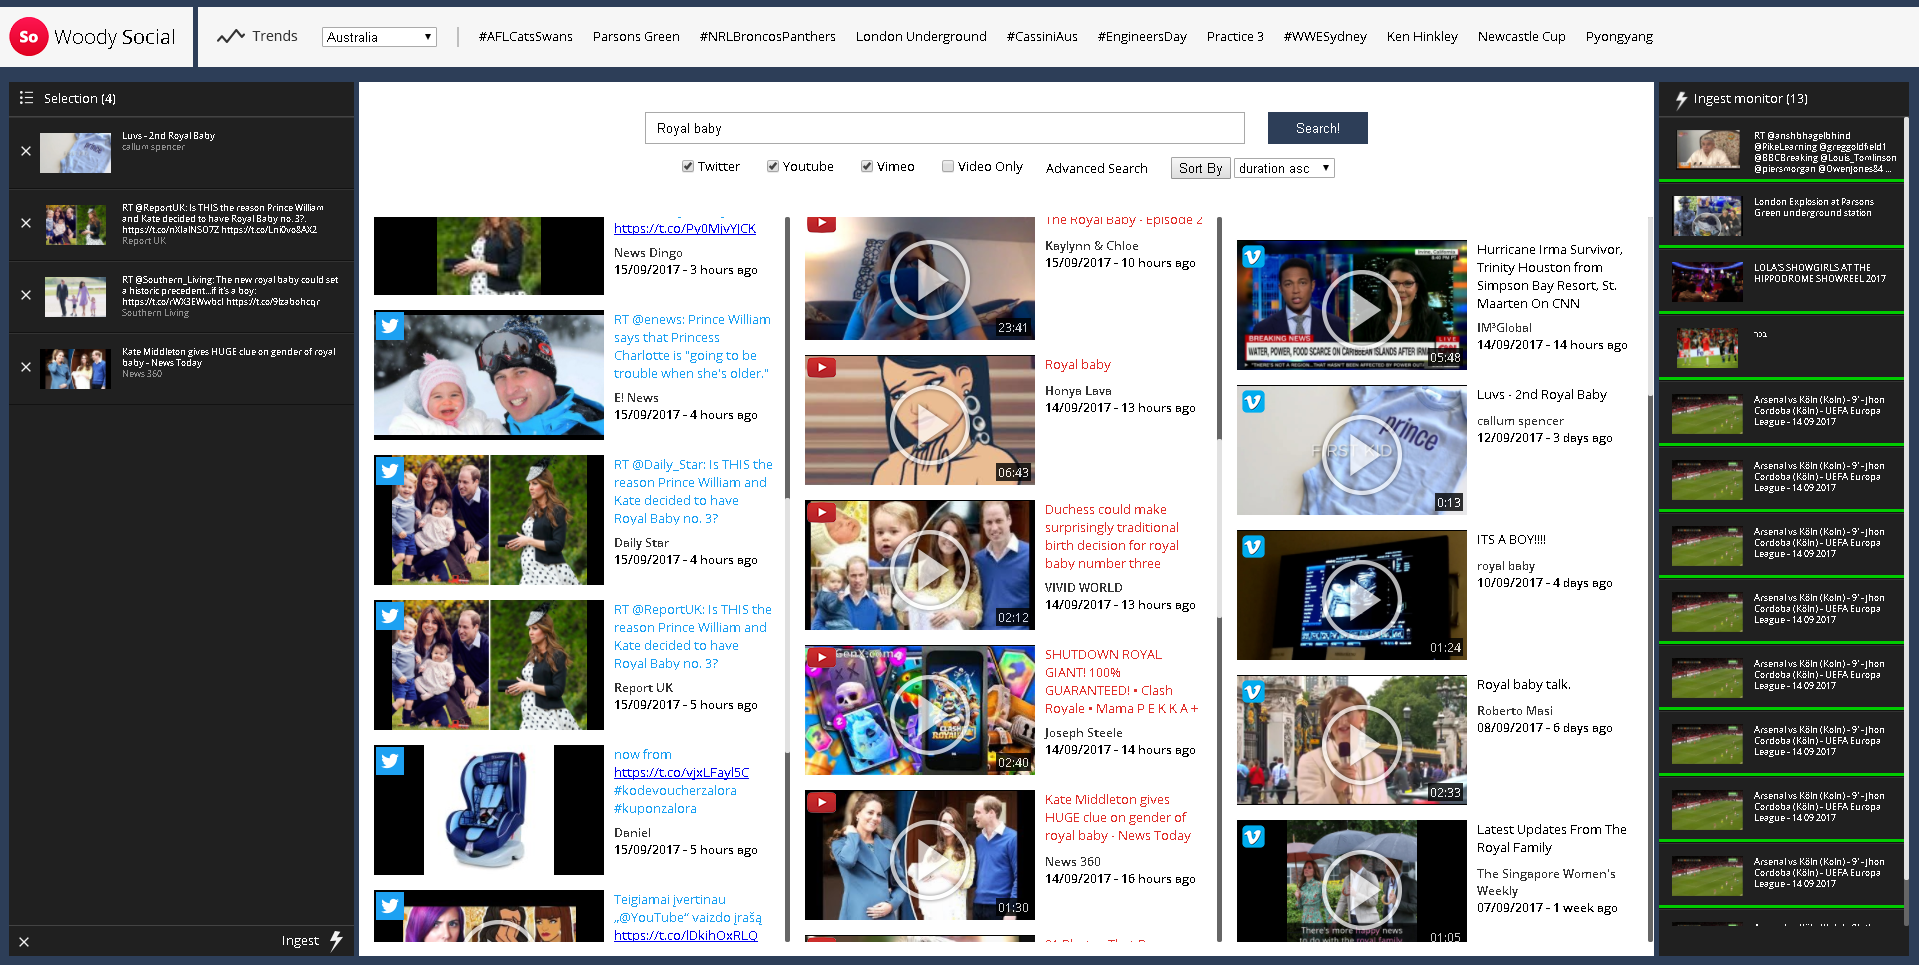Select the #AFLCatsSwans trend
The height and width of the screenshot is (965, 1919).
click(x=525, y=37)
